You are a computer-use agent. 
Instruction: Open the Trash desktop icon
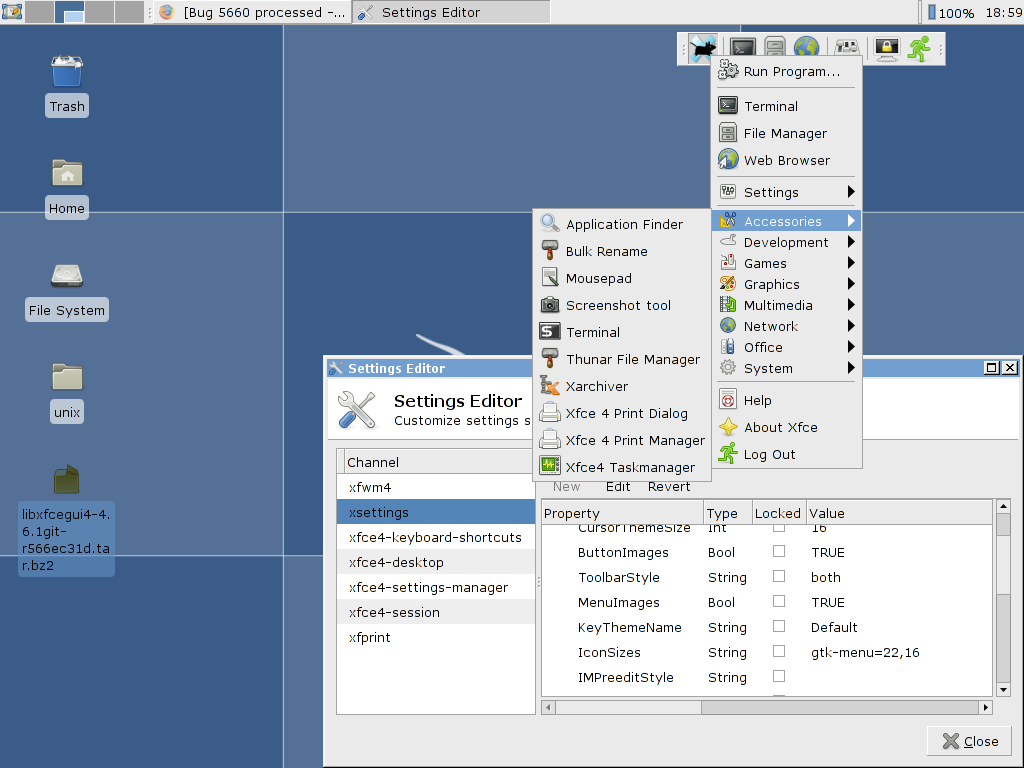[67, 84]
